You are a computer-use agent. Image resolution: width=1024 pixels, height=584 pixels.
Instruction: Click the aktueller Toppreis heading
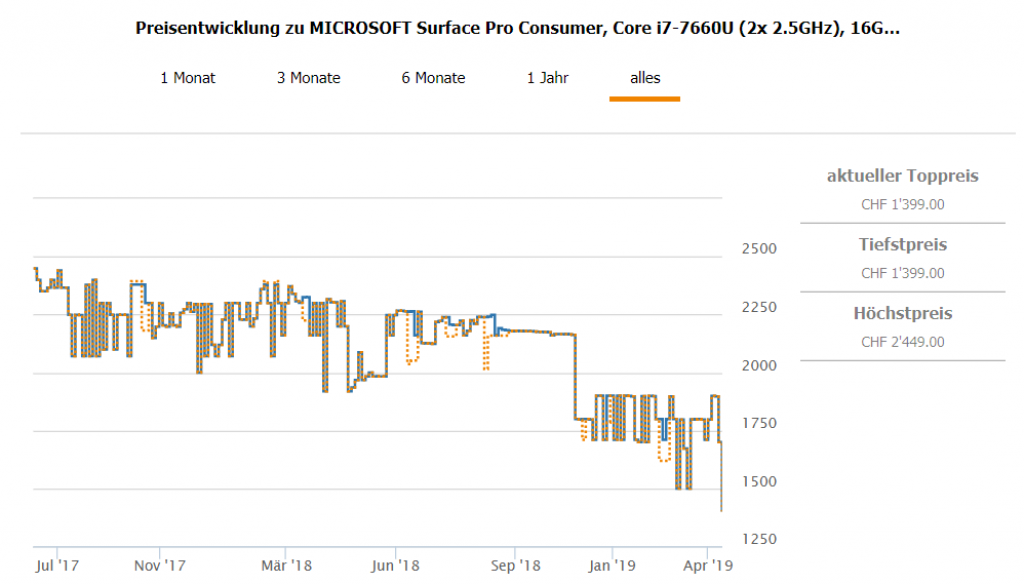click(902, 177)
